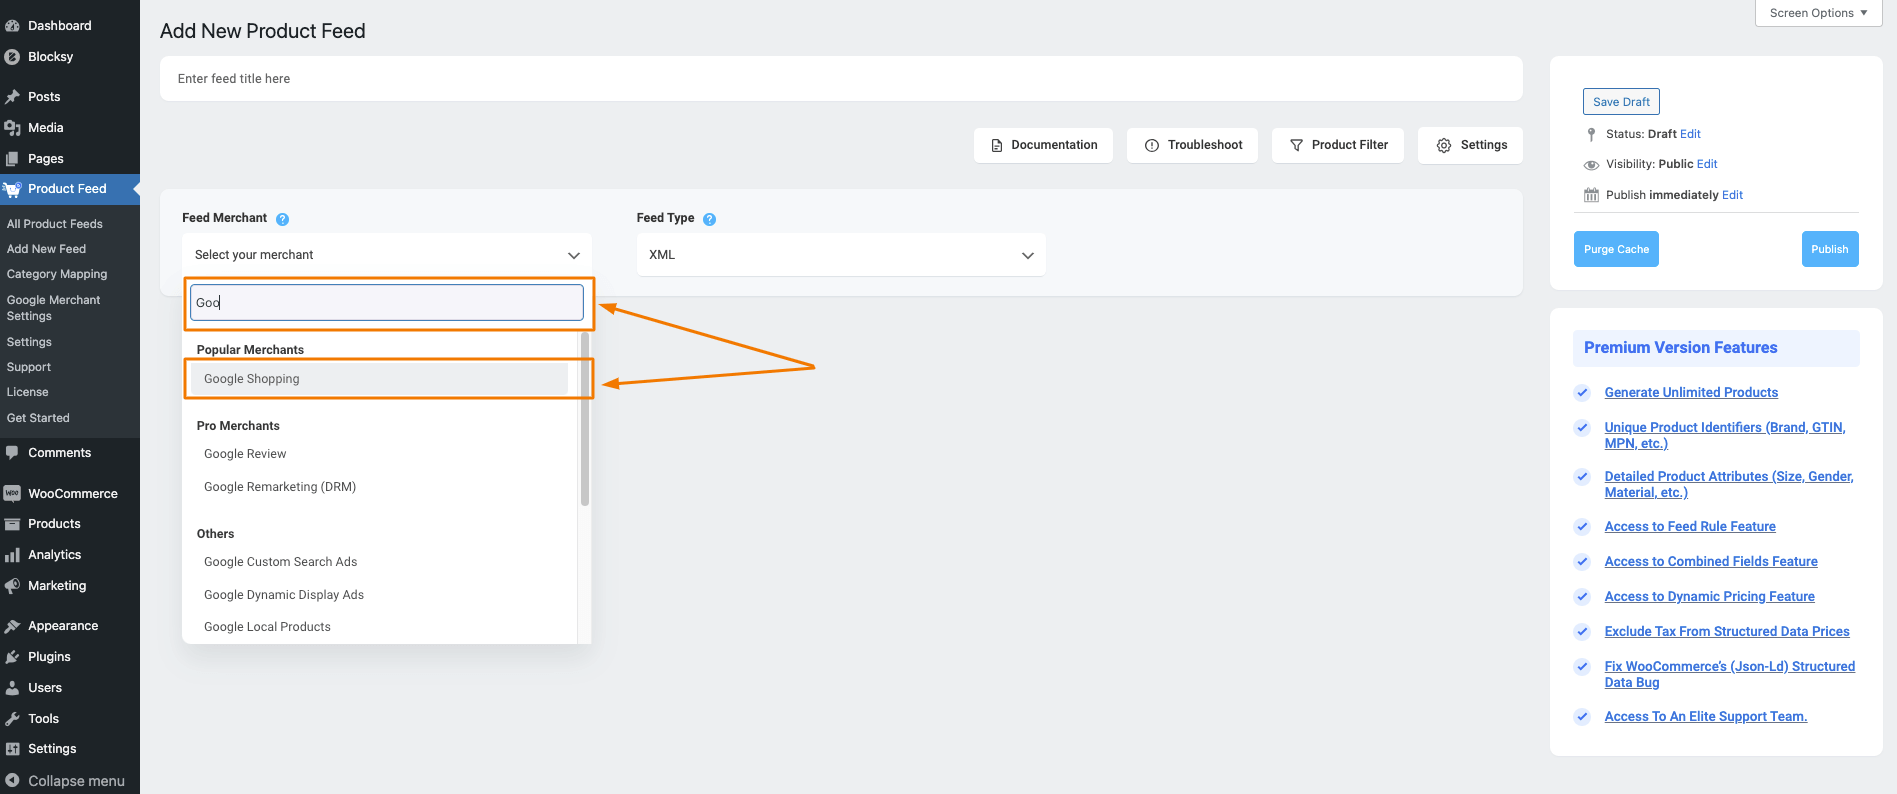
Task: Open the License submenu item
Action: [x=28, y=392]
